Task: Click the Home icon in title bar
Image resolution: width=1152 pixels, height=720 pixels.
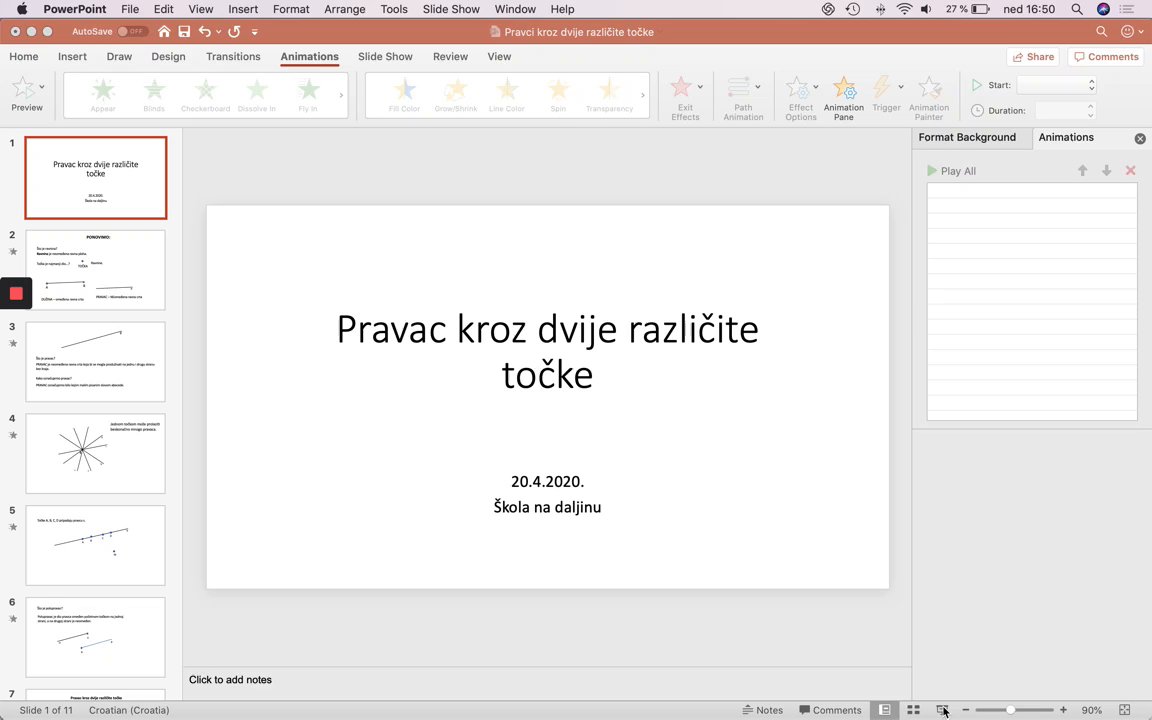Action: (164, 32)
